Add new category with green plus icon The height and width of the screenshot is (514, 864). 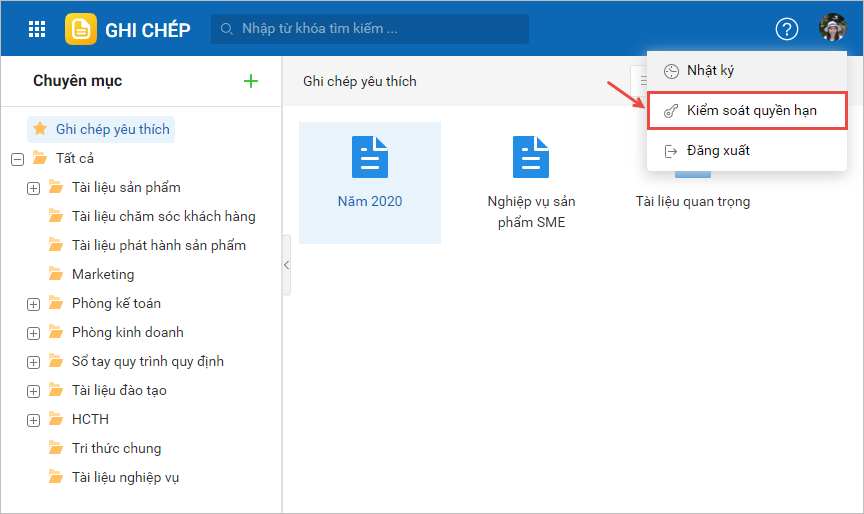point(251,81)
